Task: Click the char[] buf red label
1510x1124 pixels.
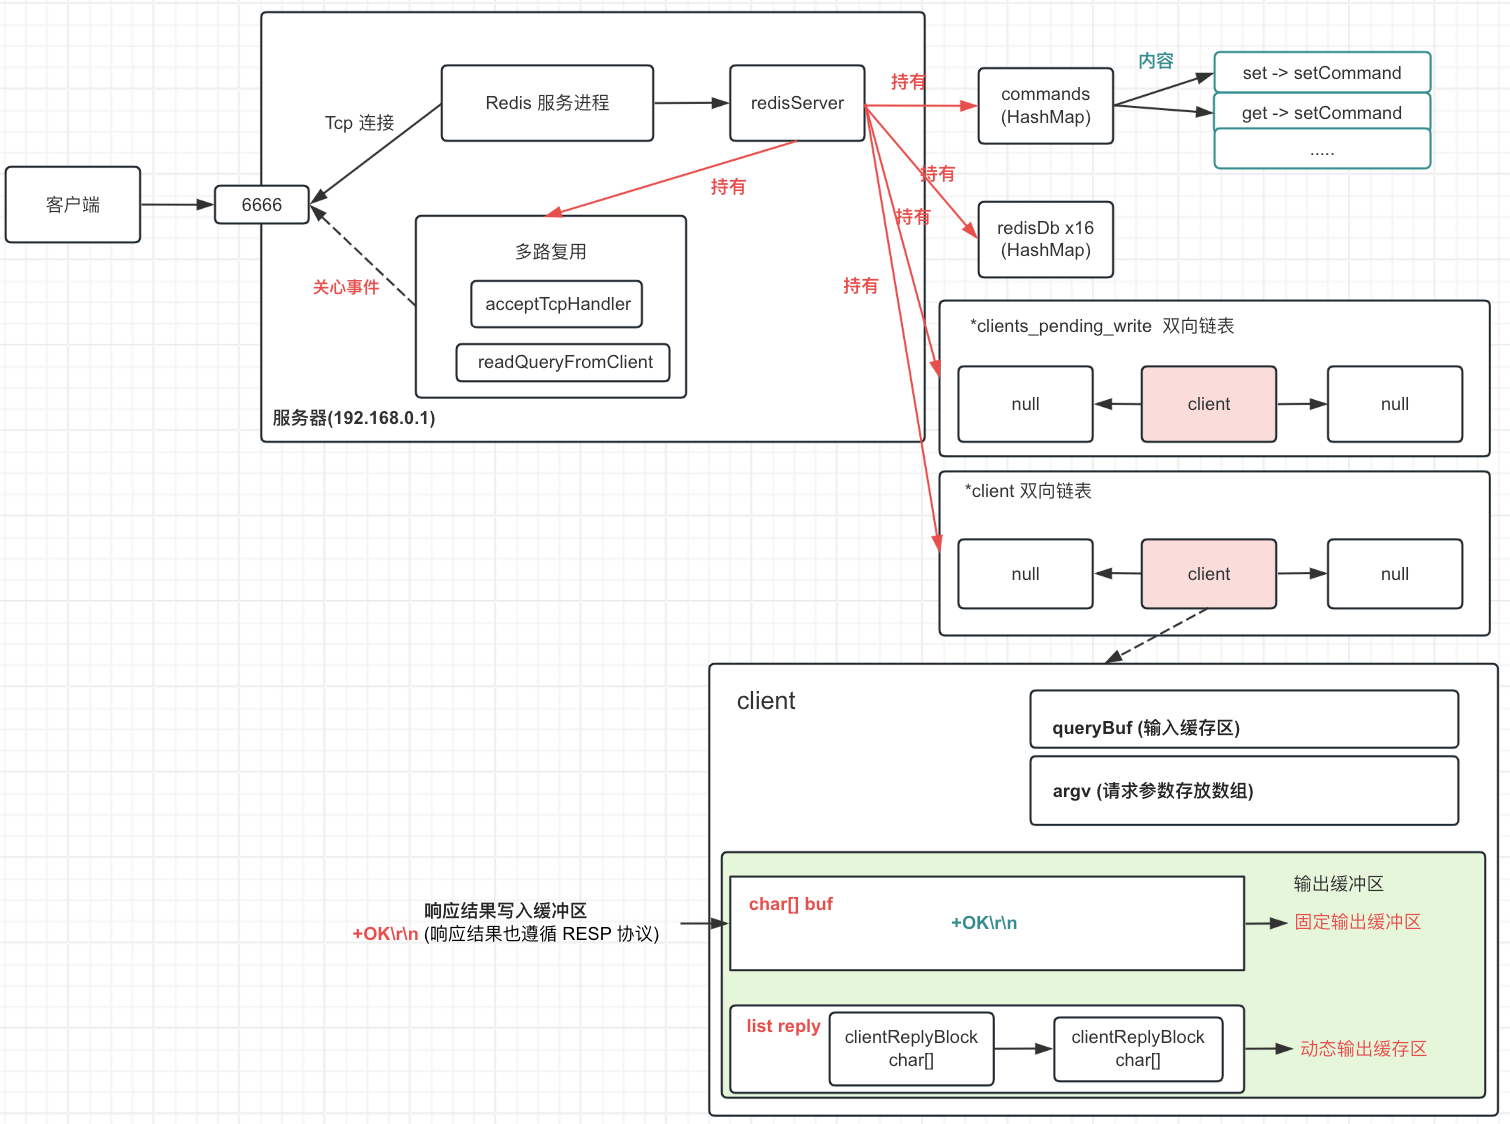Action: point(791,904)
